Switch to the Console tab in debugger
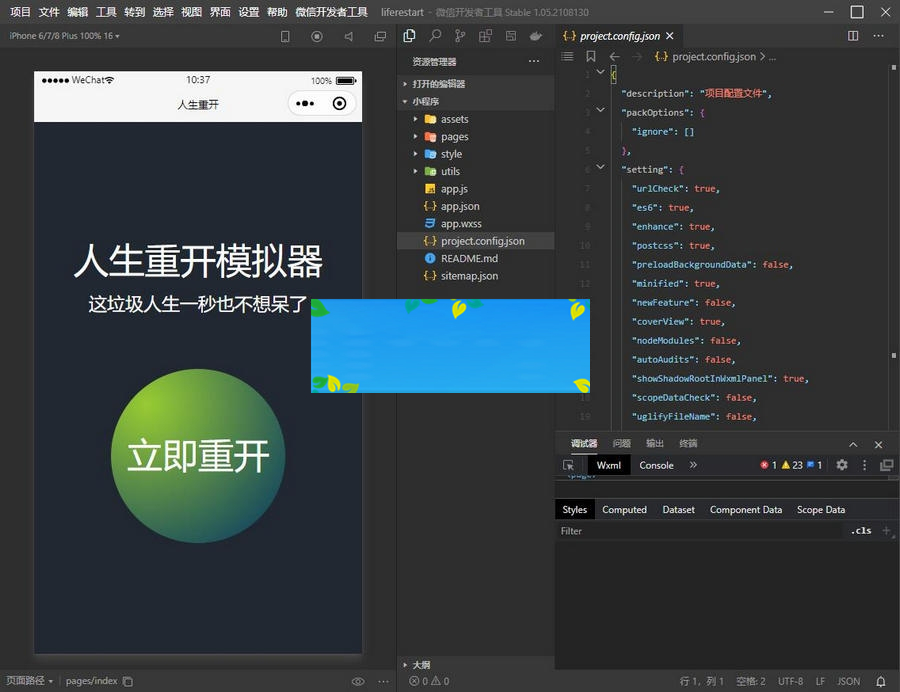The height and width of the screenshot is (692, 900). 656,464
